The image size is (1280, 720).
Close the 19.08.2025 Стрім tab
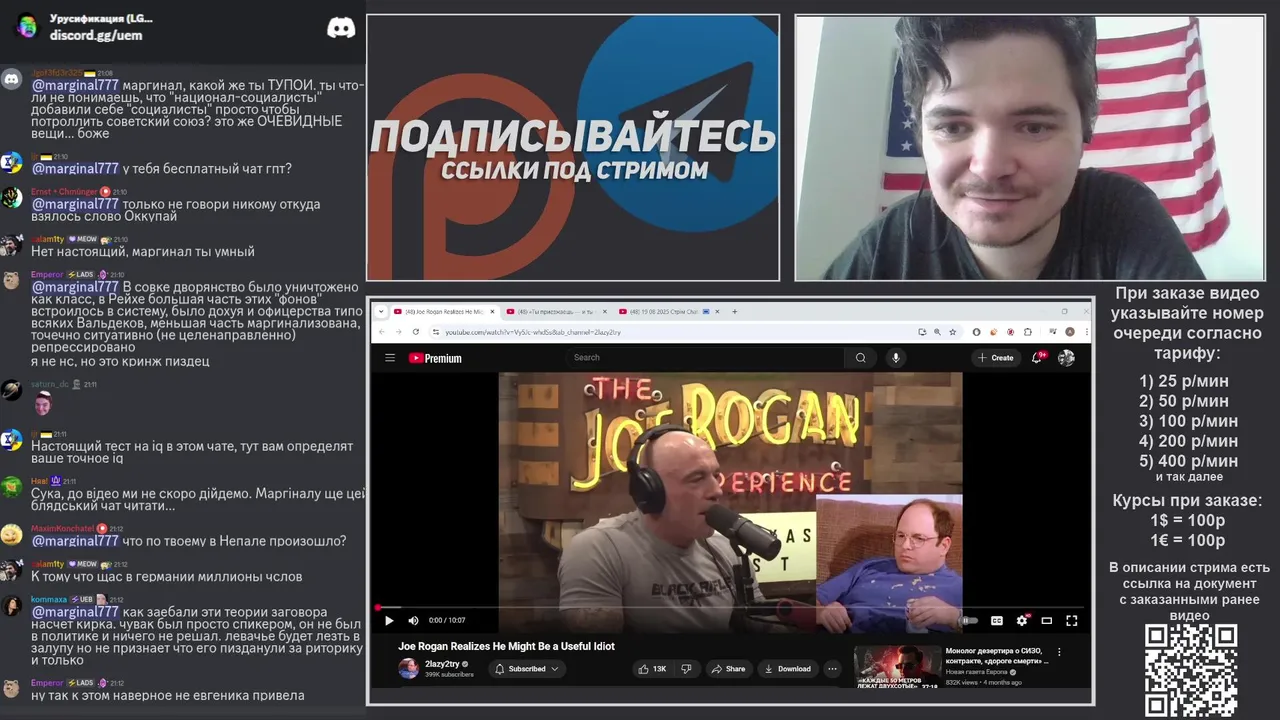(x=717, y=311)
